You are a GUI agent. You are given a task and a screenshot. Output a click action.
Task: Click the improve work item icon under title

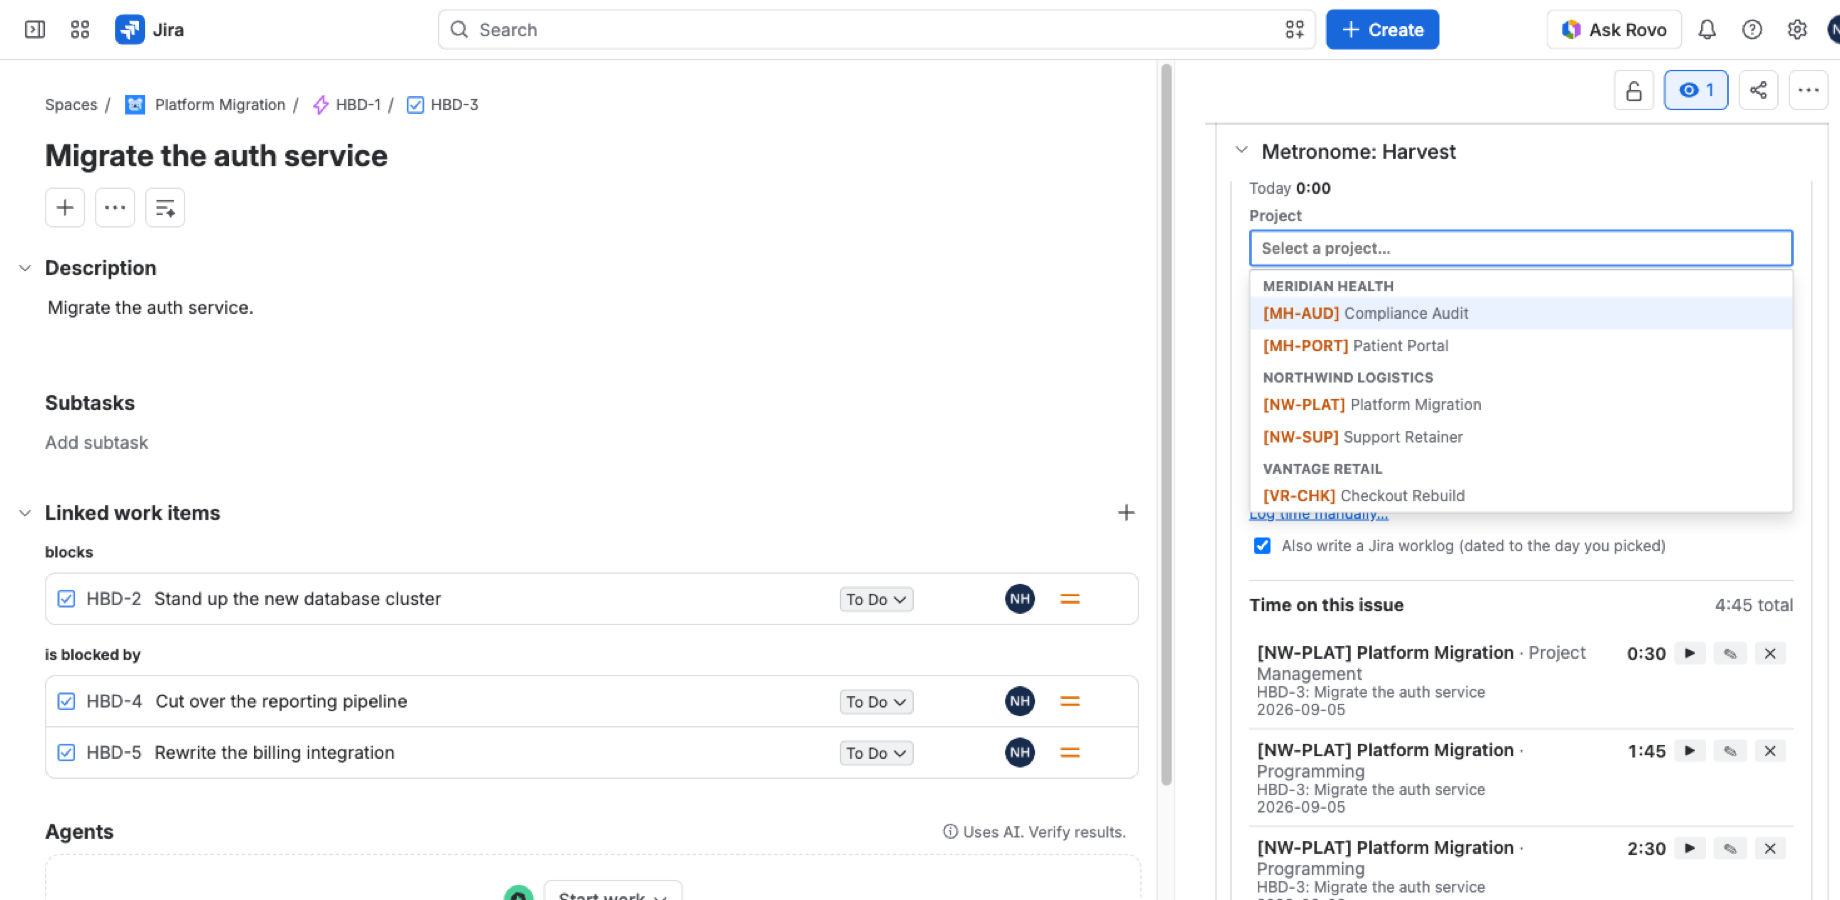click(165, 208)
